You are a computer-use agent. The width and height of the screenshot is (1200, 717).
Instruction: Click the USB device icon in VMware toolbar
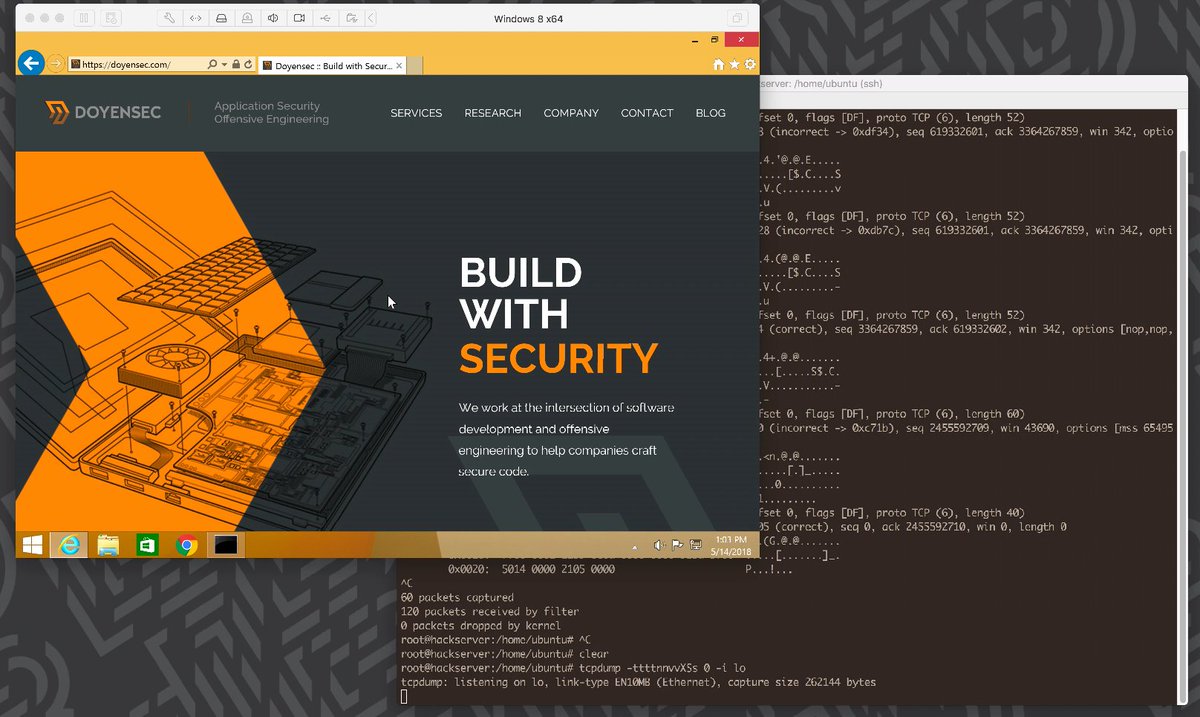(x=325, y=18)
